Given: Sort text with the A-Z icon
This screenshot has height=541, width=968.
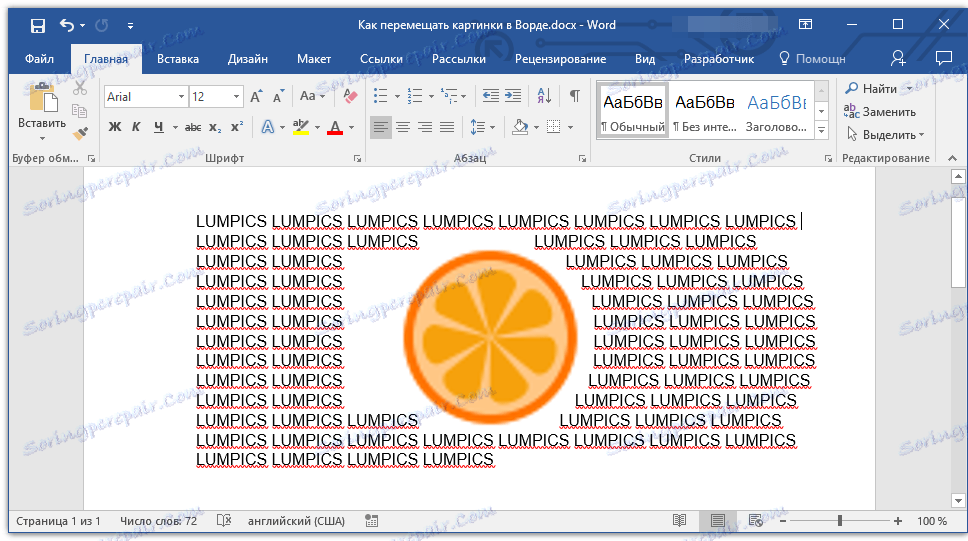Looking at the screenshot, I should (544, 96).
